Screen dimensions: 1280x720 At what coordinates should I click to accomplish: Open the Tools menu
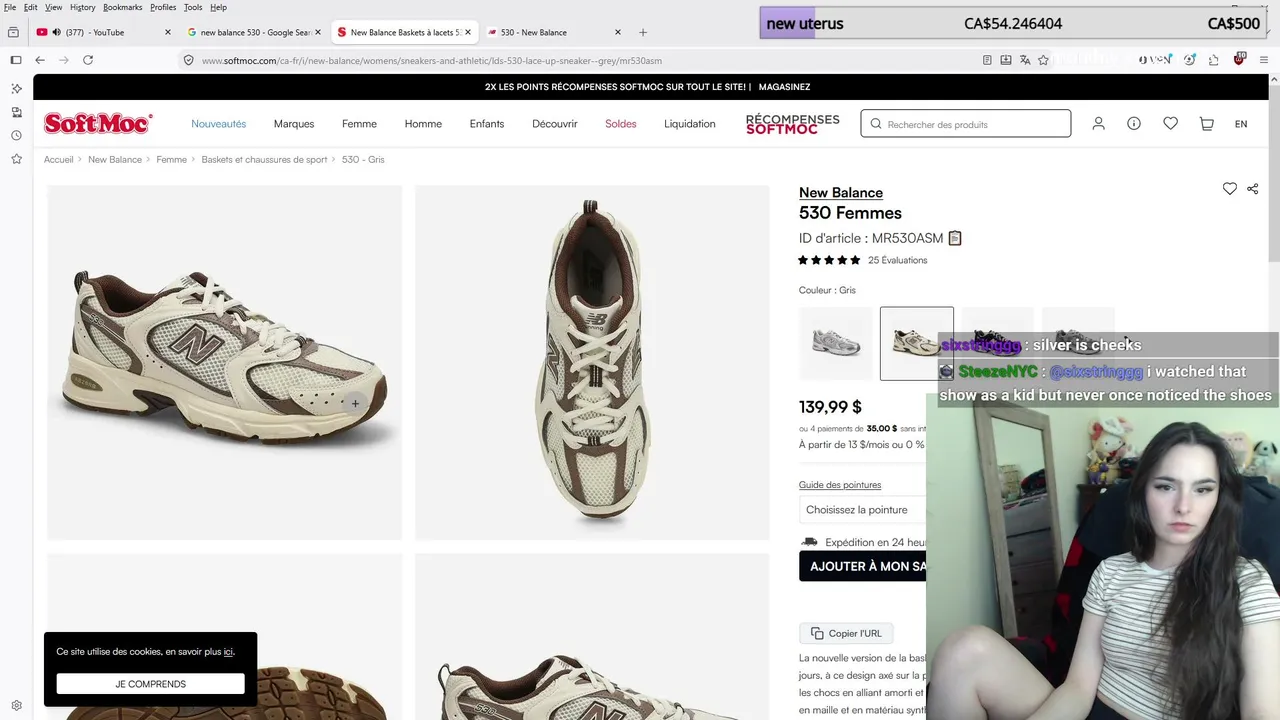point(193,7)
